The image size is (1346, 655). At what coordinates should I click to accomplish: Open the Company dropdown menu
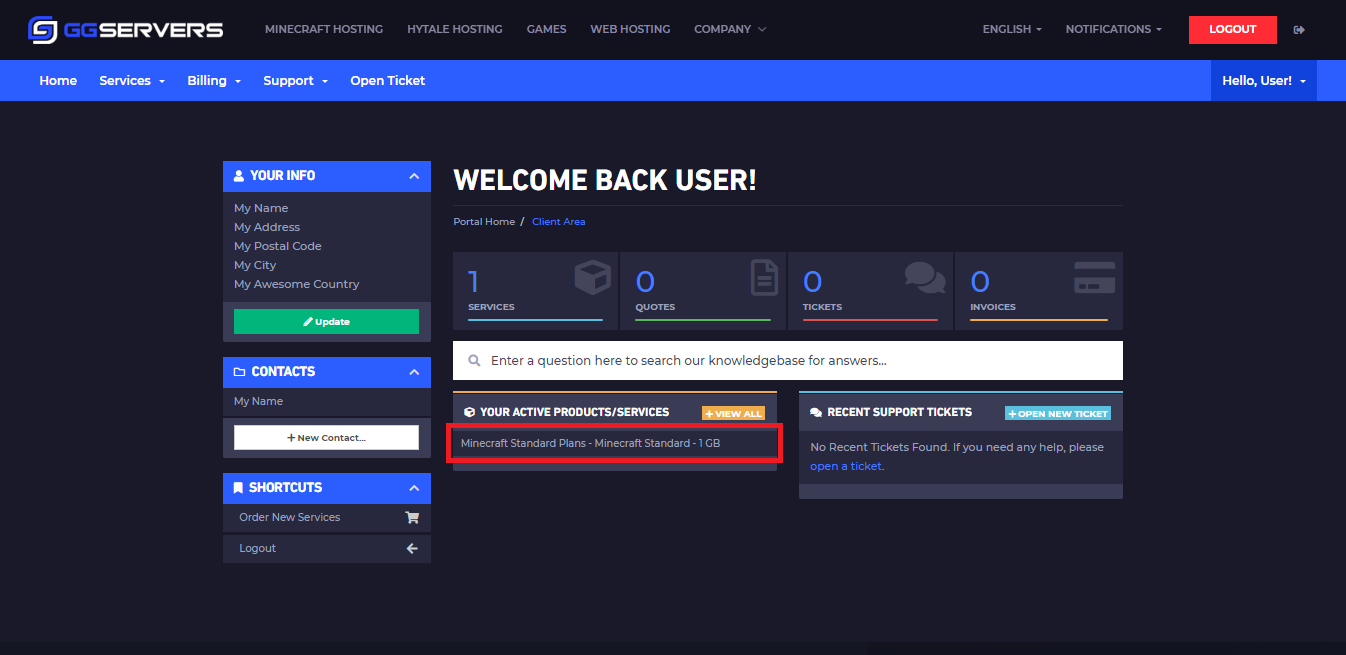point(730,29)
